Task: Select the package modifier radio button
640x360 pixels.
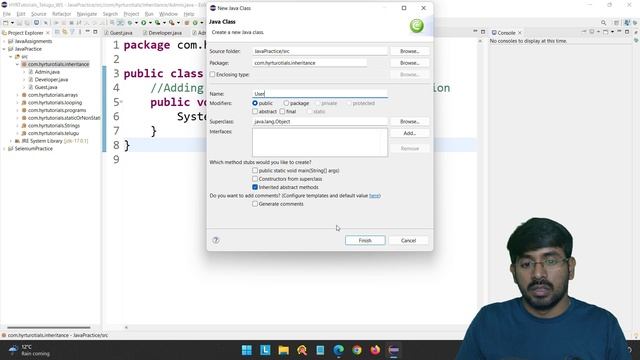Action: point(286,103)
